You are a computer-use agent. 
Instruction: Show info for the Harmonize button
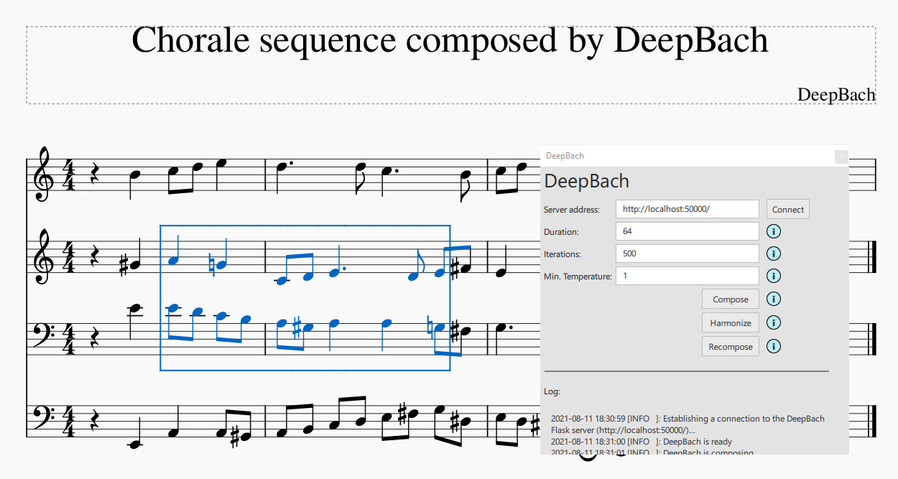774,323
